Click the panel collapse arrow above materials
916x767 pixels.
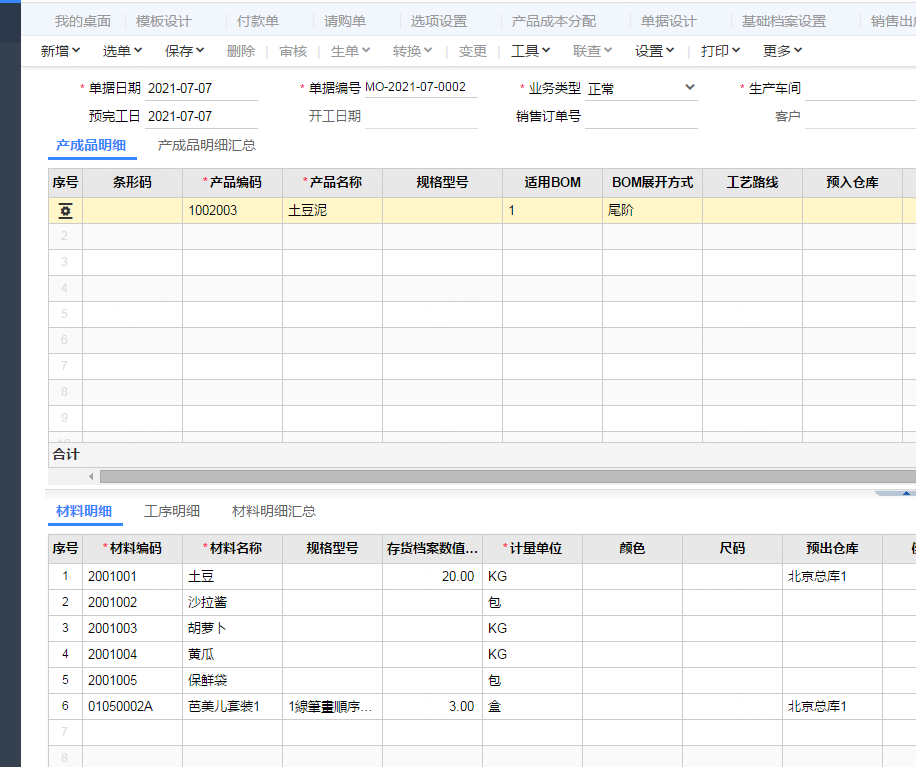(905, 493)
